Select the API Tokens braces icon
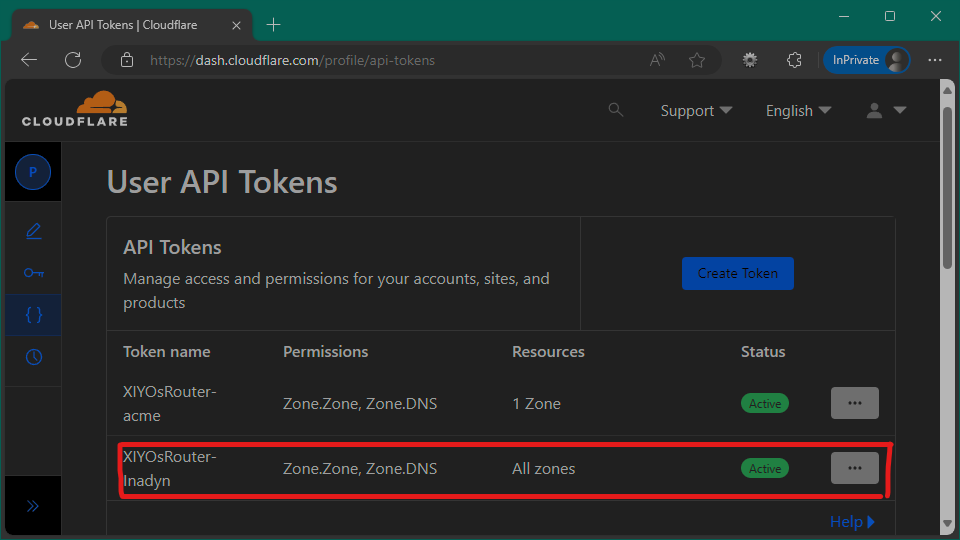The height and width of the screenshot is (540, 960). (33, 315)
